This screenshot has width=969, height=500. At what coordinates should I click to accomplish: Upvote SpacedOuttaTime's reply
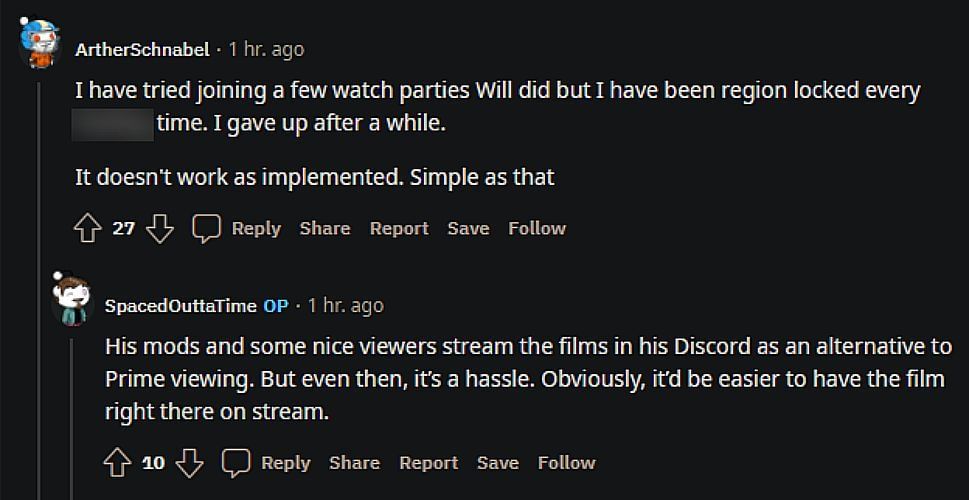tap(117, 463)
